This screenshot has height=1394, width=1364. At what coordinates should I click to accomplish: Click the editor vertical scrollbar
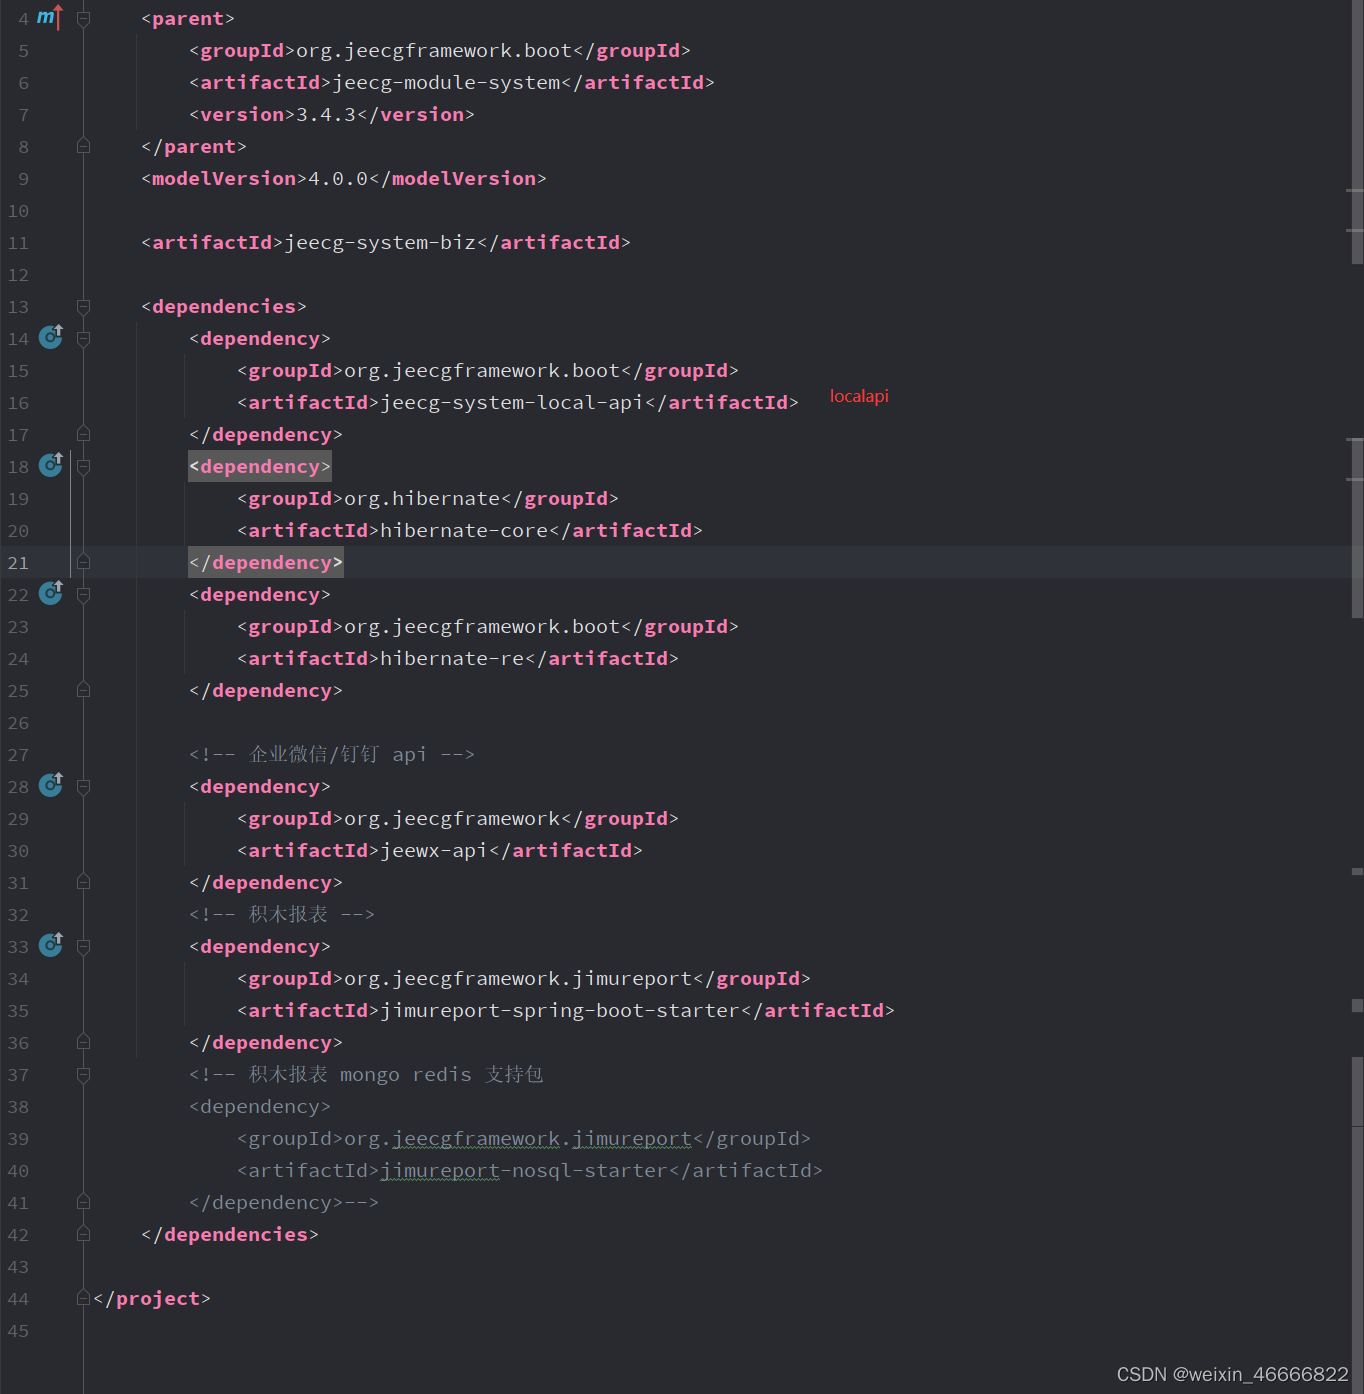[x=1357, y=697]
